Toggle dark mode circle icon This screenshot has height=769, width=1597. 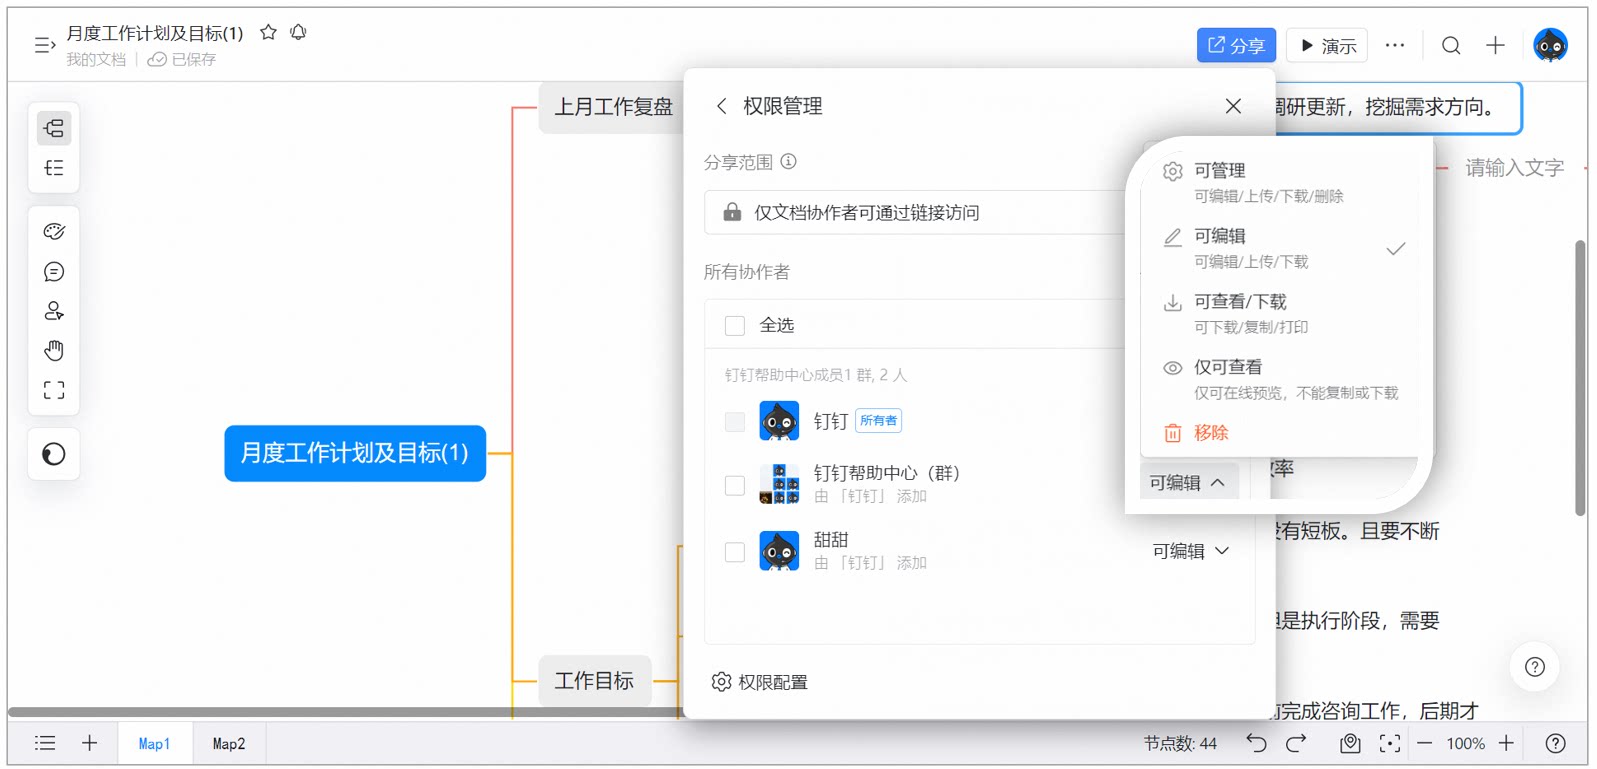(x=54, y=454)
